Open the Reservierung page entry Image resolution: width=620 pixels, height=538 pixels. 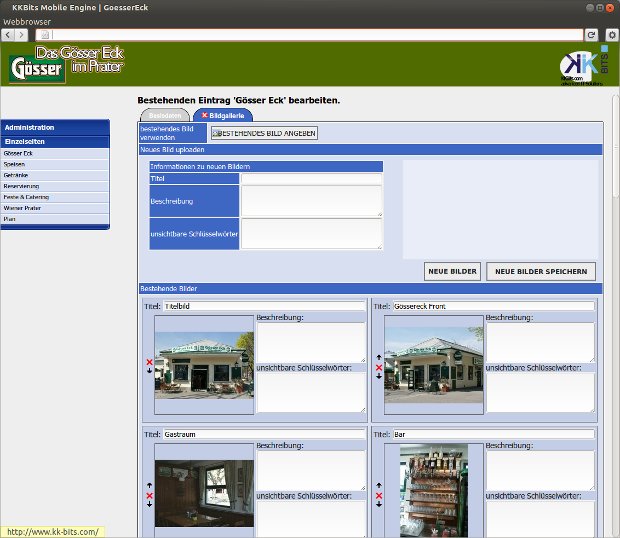pyautogui.click(x=55, y=186)
